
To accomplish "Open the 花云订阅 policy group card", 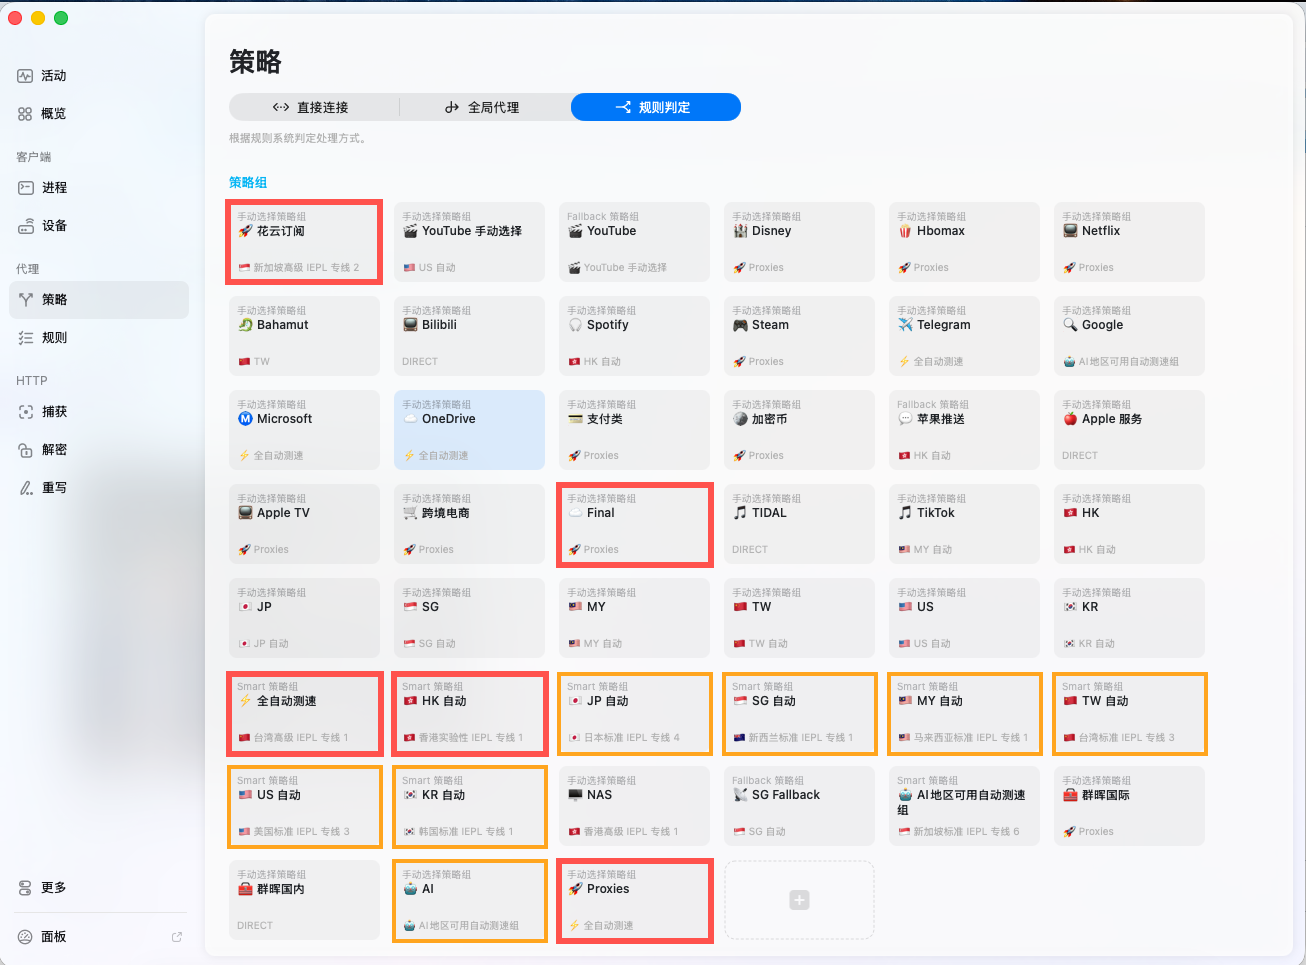I will pyautogui.click(x=304, y=242).
